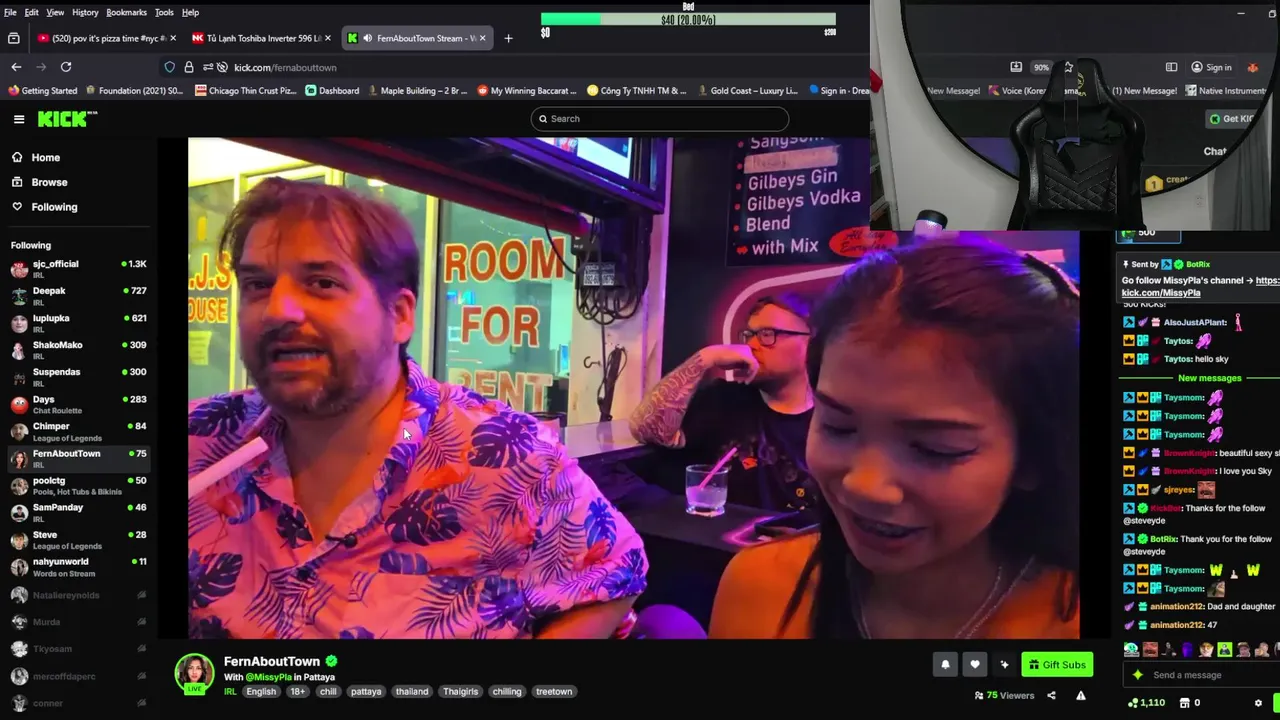Reload the page with the refresh icon

coord(66,67)
